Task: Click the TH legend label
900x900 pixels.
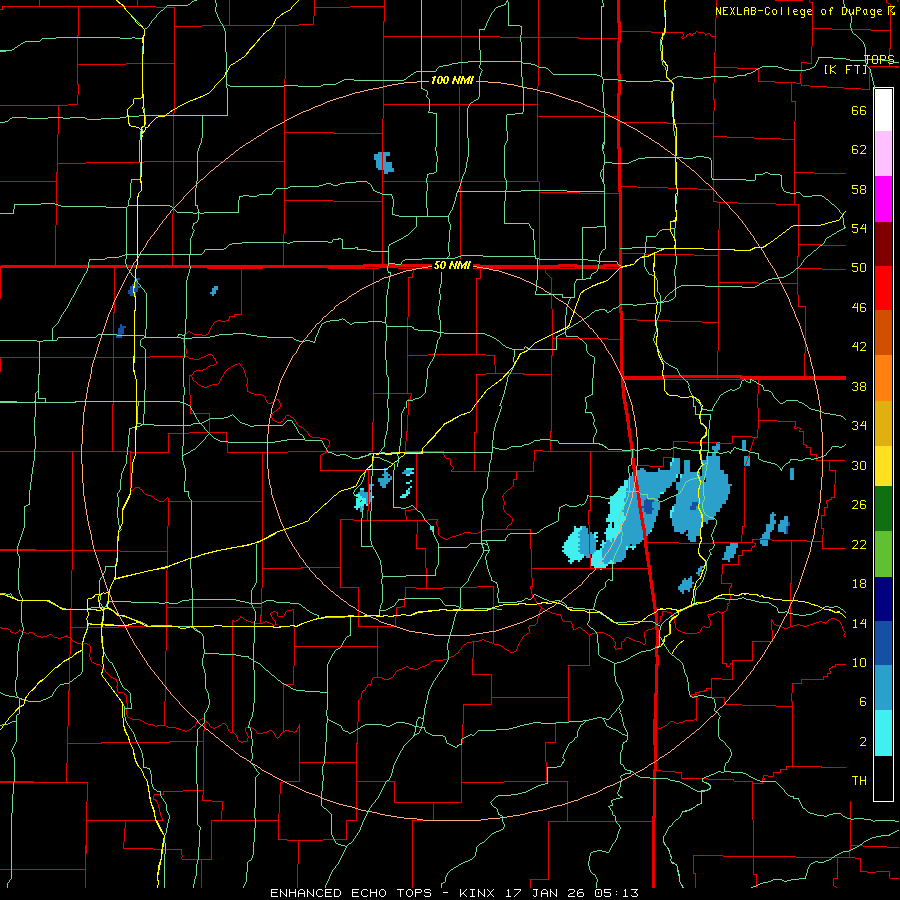Action: click(859, 781)
